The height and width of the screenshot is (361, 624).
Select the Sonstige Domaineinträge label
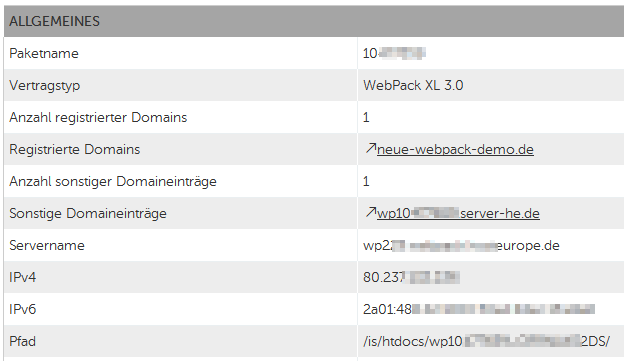point(88,213)
